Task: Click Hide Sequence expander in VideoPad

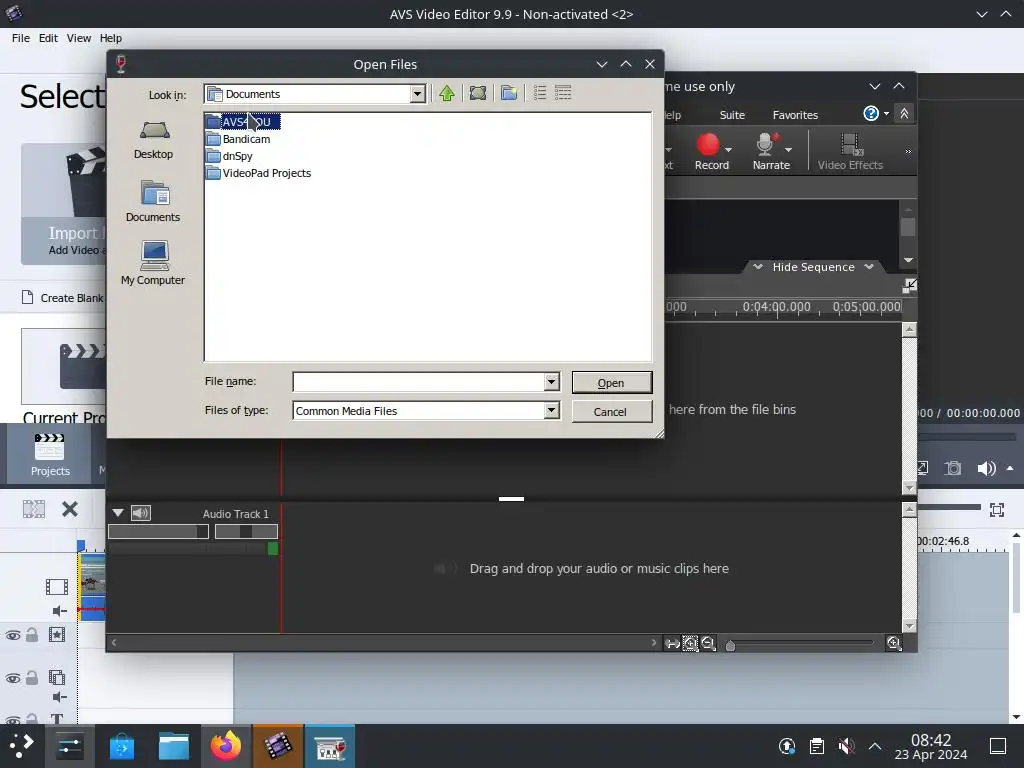Action: click(x=813, y=266)
